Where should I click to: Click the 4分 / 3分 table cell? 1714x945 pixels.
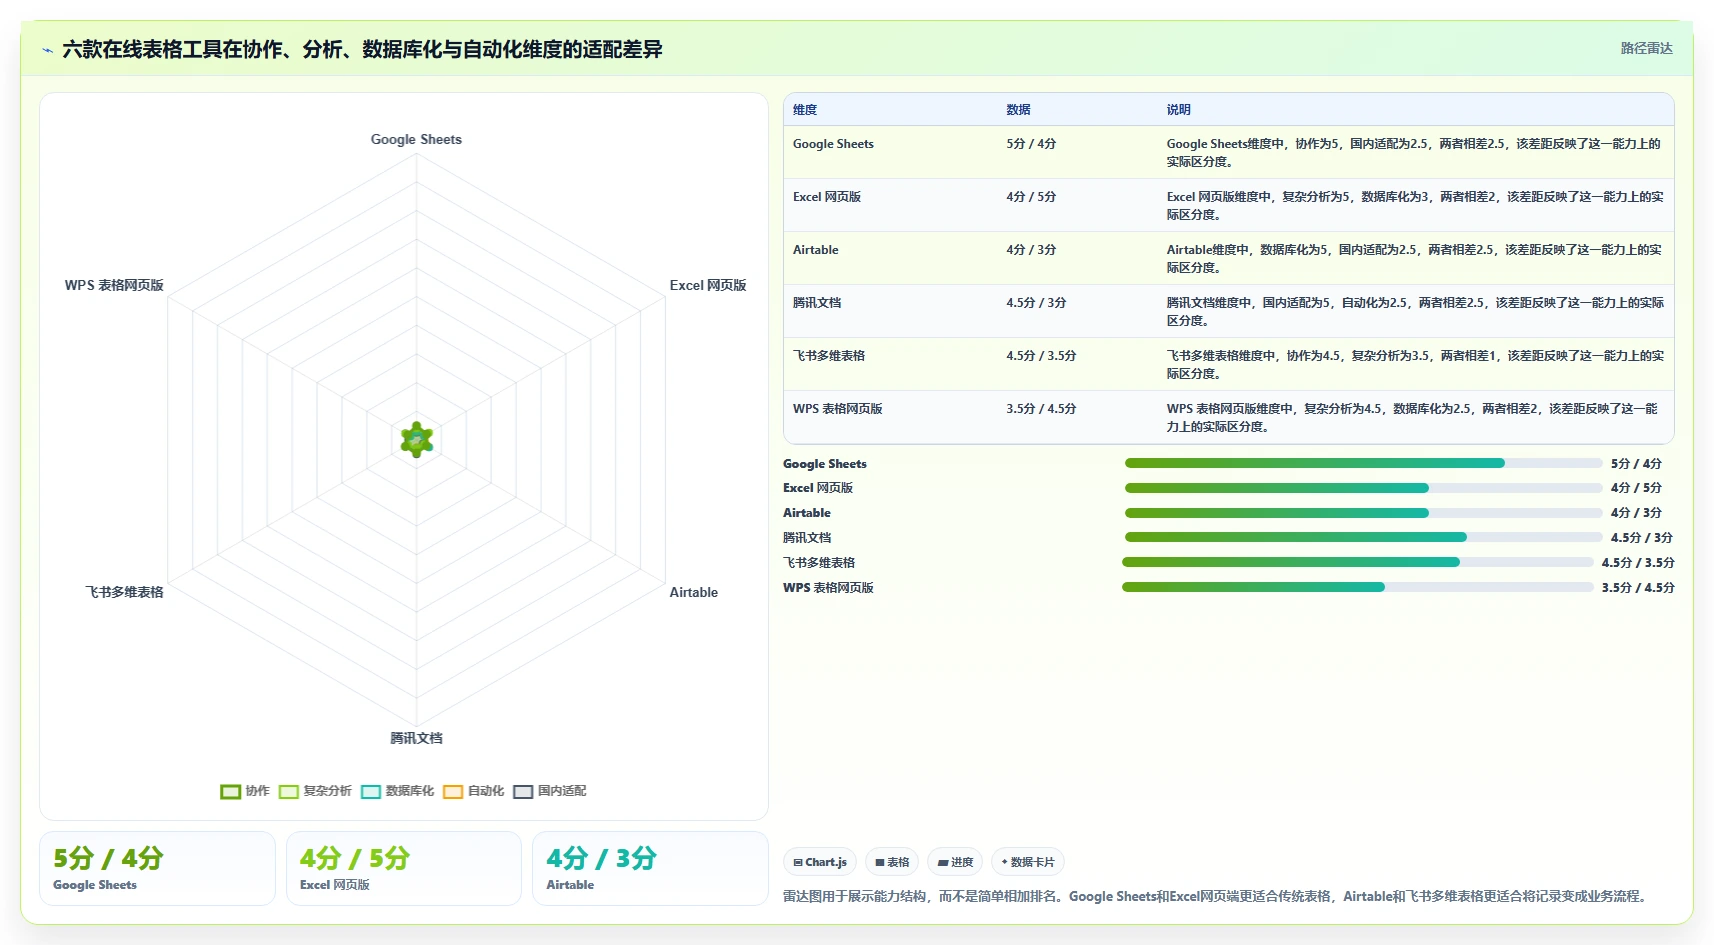pyautogui.click(x=1031, y=250)
